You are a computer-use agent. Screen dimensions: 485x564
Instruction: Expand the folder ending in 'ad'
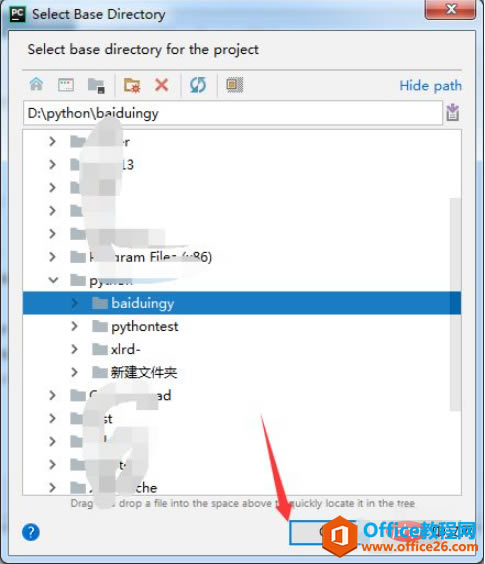pyautogui.click(x=53, y=395)
